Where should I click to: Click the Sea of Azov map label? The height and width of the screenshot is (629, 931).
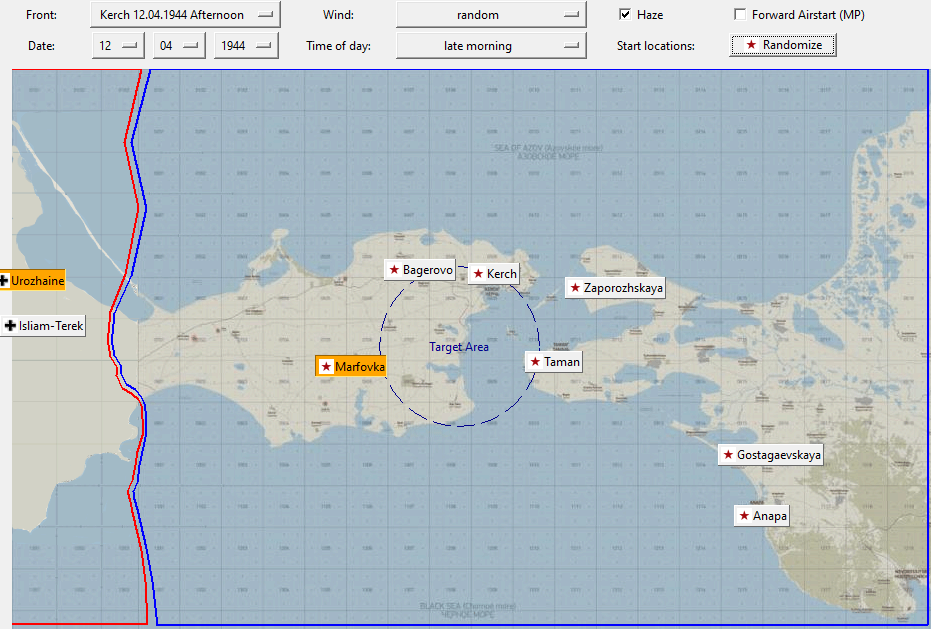(x=549, y=152)
